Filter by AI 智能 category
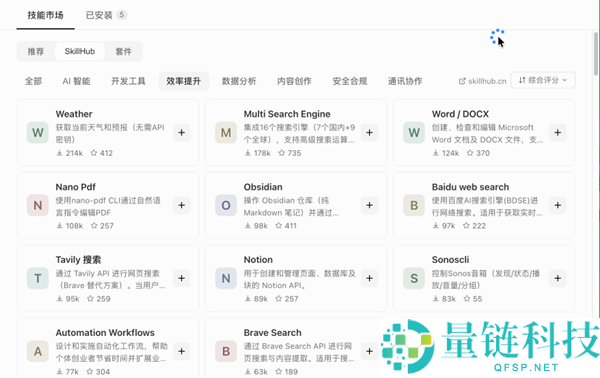The image size is (600, 378). (76, 81)
